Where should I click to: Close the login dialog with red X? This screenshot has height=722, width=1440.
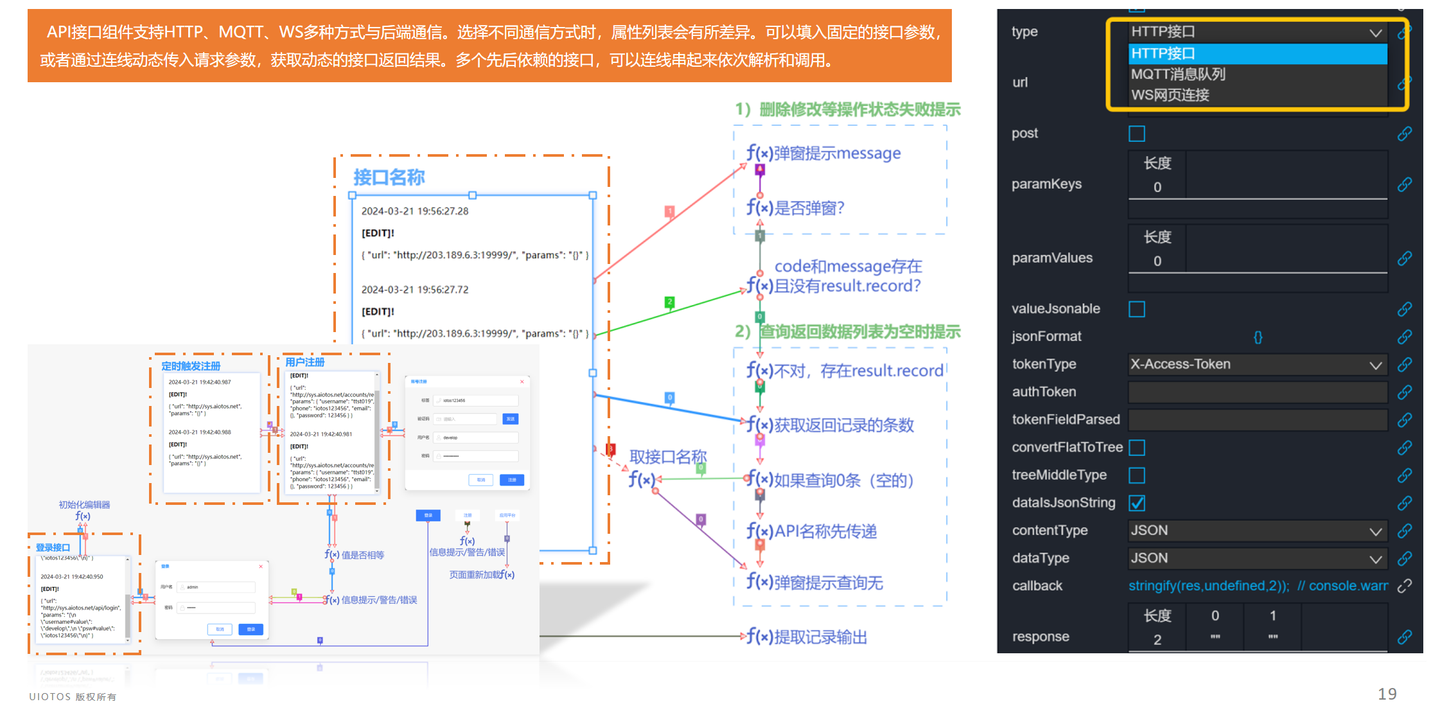[x=261, y=566]
